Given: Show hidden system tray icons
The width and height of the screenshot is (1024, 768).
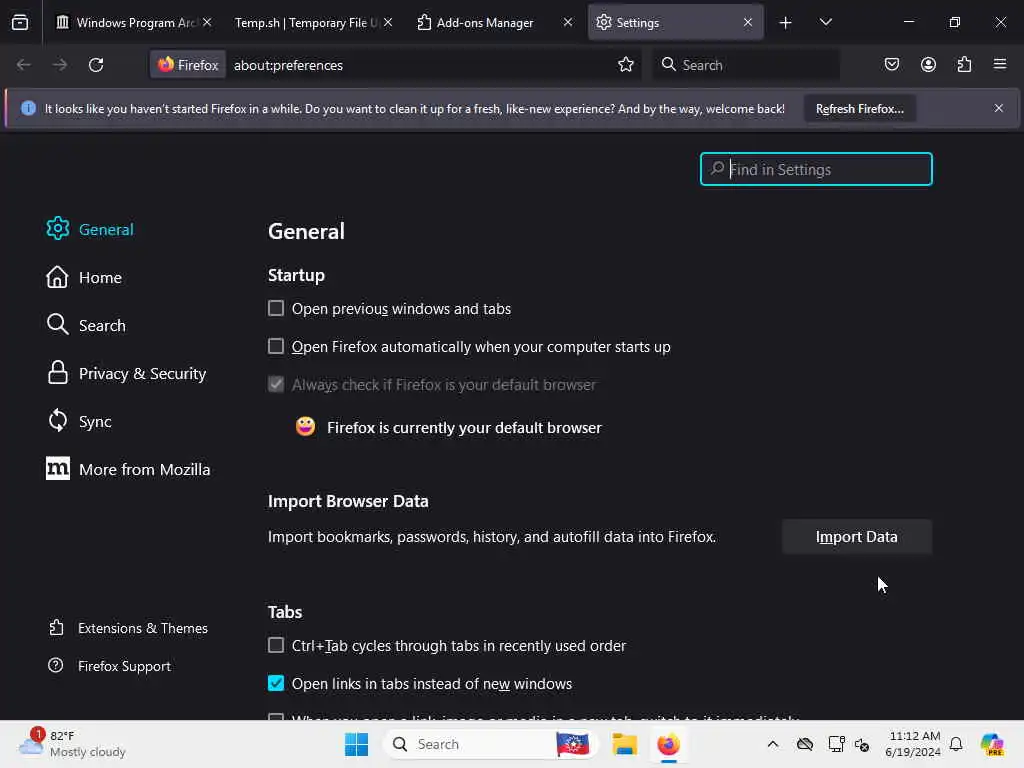Looking at the screenshot, I should [773, 744].
